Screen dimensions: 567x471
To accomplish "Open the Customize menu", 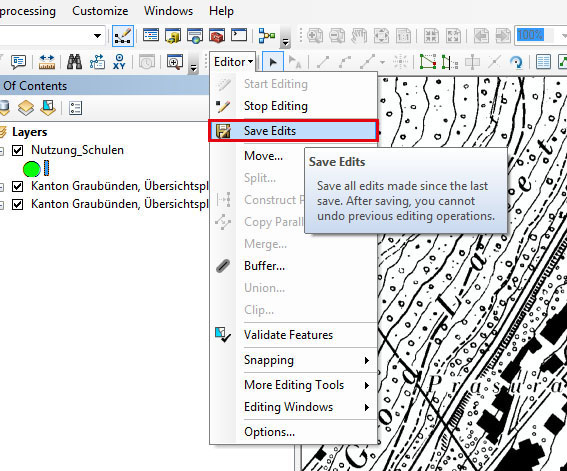I will coord(100,11).
